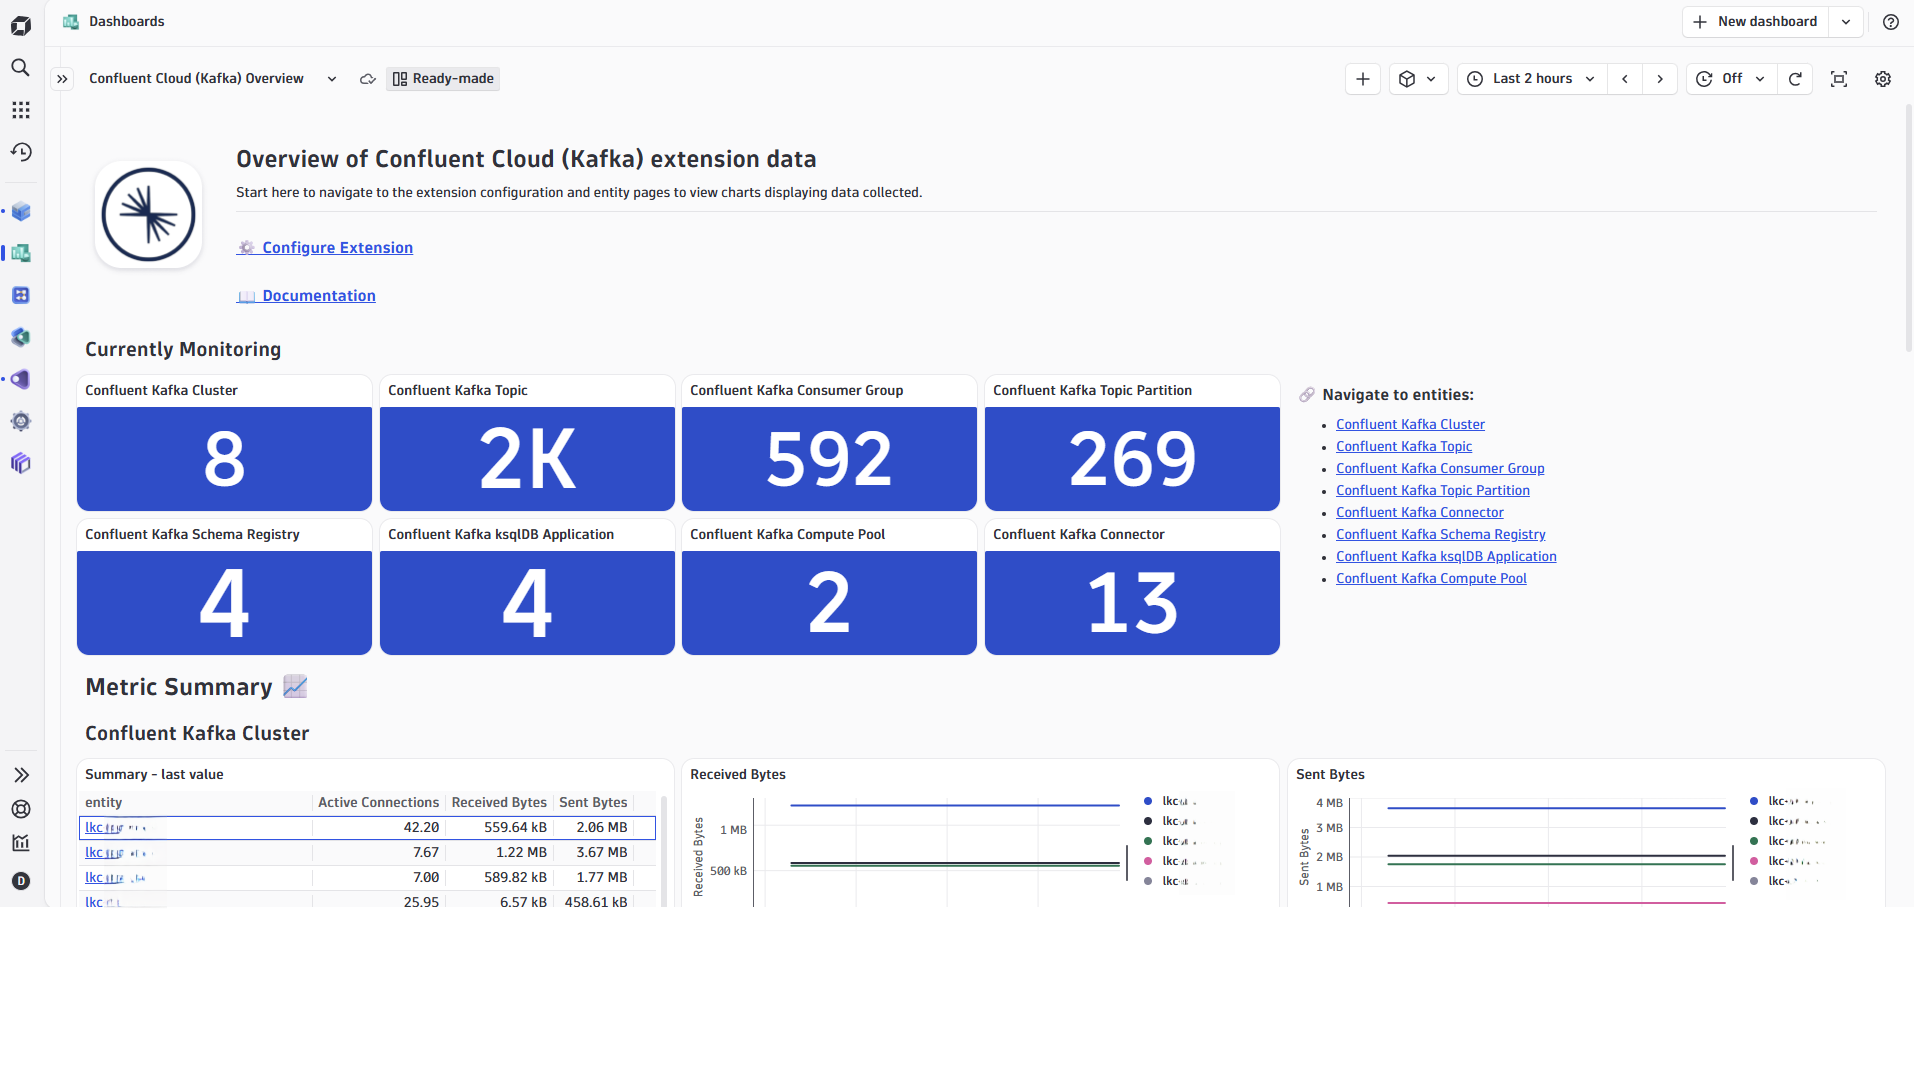The image size is (1920, 1080).
Task: Open the Dashboards breadcrumb title
Action: click(126, 22)
